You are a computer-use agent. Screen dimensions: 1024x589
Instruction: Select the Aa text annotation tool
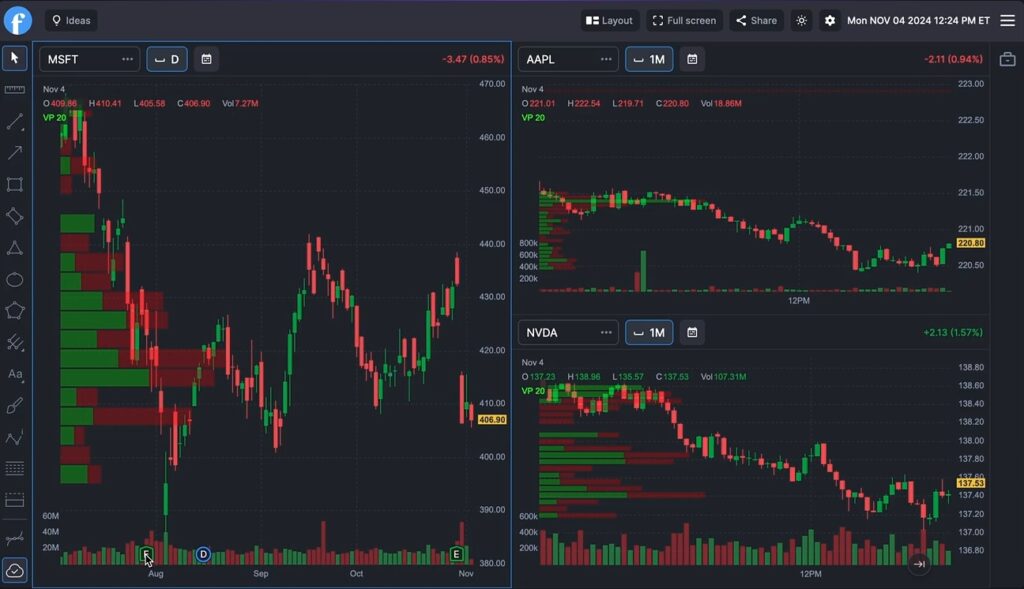(x=14, y=374)
